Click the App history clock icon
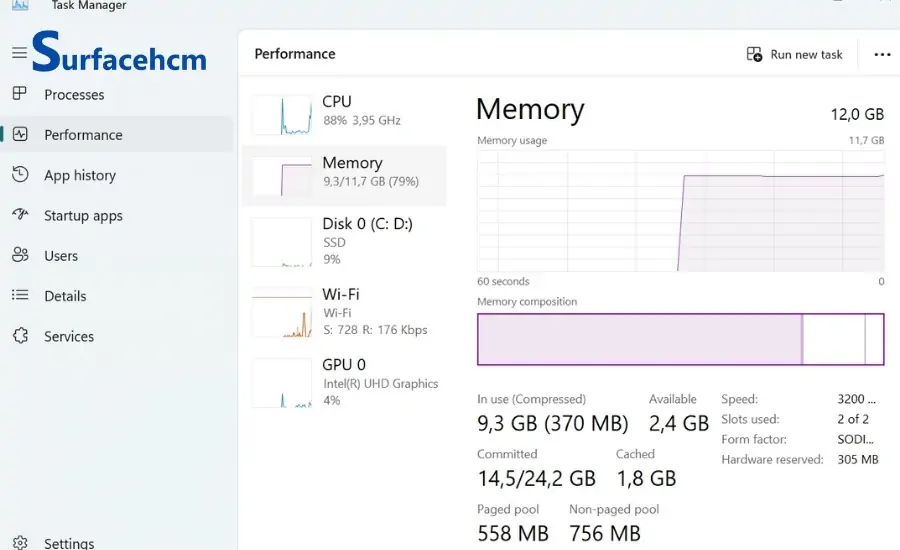Image resolution: width=900 pixels, height=550 pixels. pos(20,175)
